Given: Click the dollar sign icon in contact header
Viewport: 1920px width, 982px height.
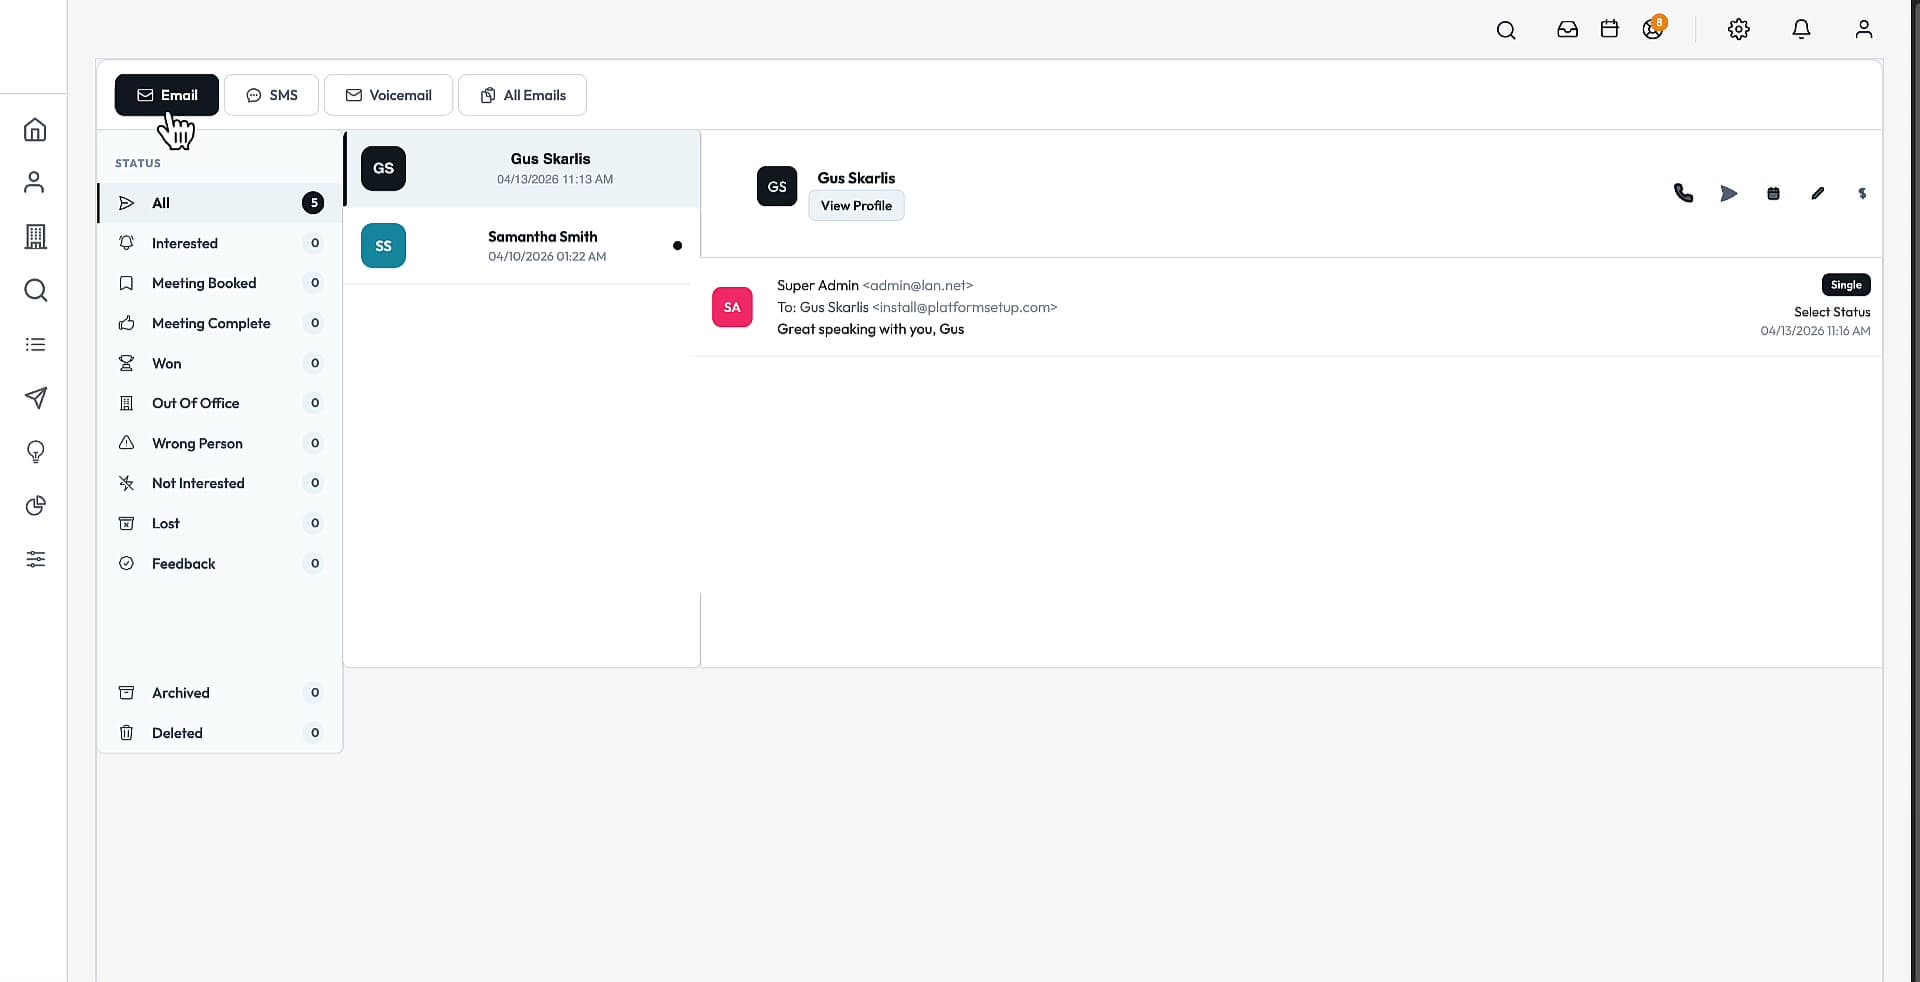Looking at the screenshot, I should (1862, 193).
